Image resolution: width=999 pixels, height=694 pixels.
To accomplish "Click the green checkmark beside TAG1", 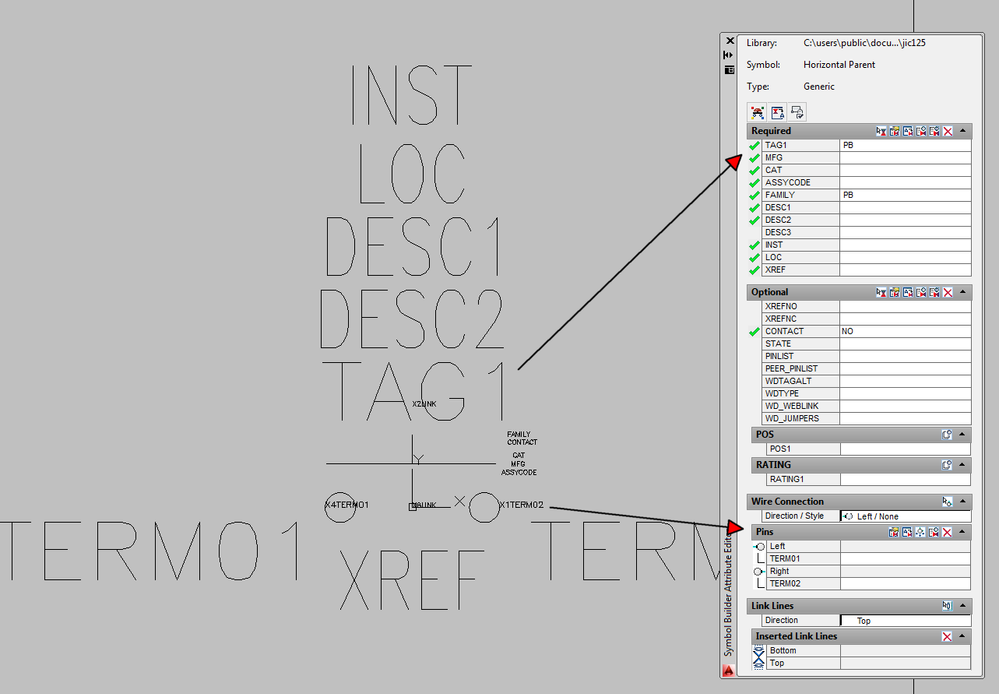I will coord(754,145).
